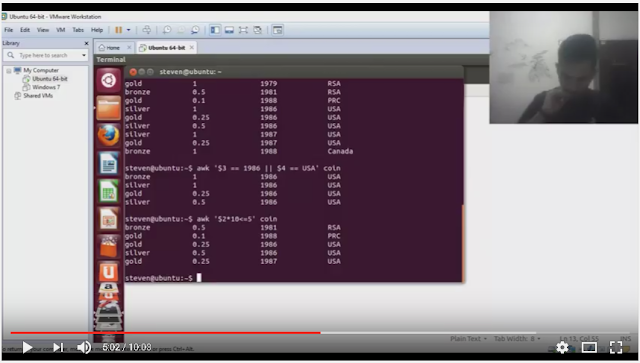640x363 pixels.
Task: Open the power options dropdown arrow
Action: [x=128, y=30]
